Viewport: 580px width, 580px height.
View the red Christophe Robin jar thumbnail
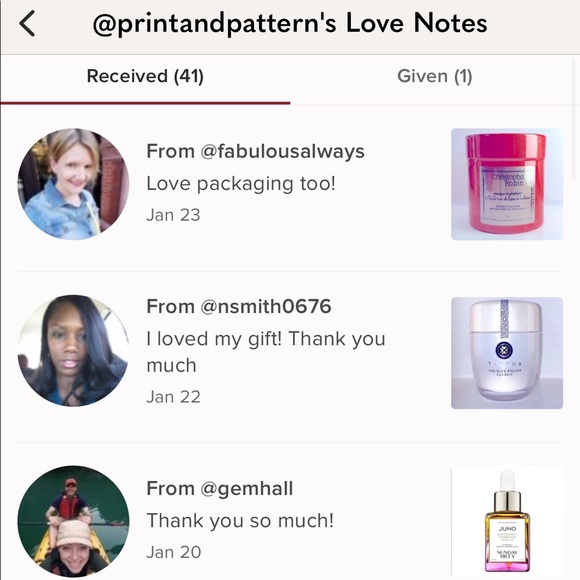(507, 184)
